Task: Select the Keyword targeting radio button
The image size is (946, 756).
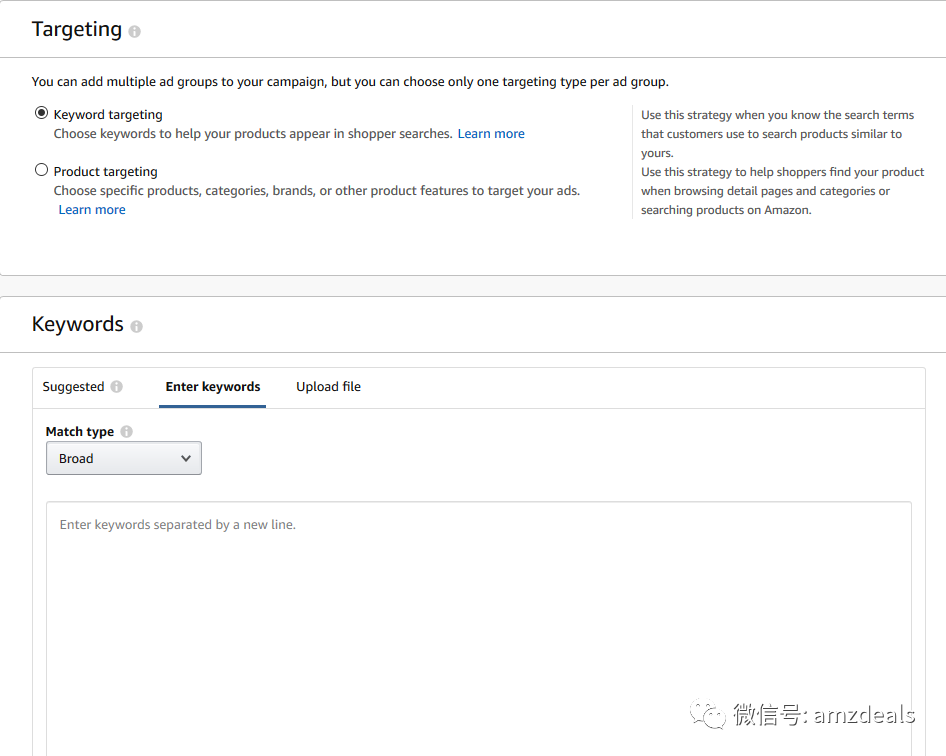Action: 42,113
